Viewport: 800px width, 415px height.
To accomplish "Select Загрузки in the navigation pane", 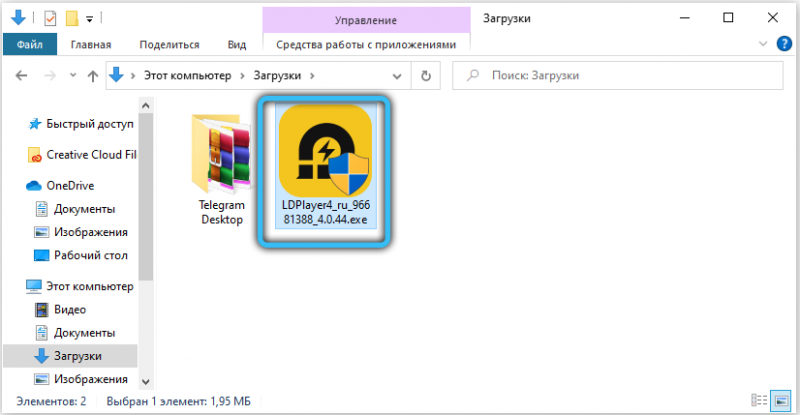I will (70, 356).
